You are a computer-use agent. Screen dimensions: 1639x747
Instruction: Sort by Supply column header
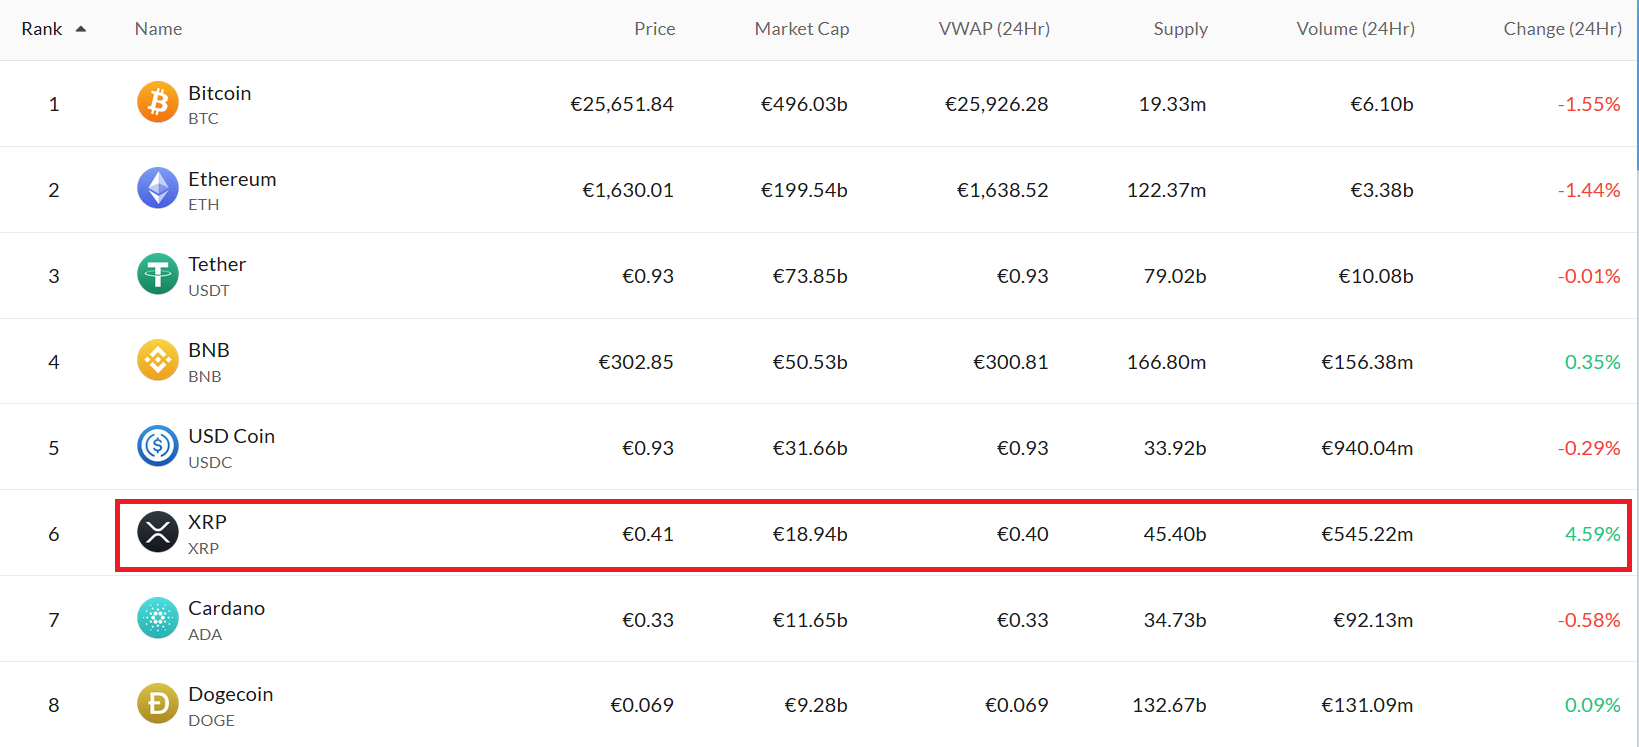coord(1180,29)
